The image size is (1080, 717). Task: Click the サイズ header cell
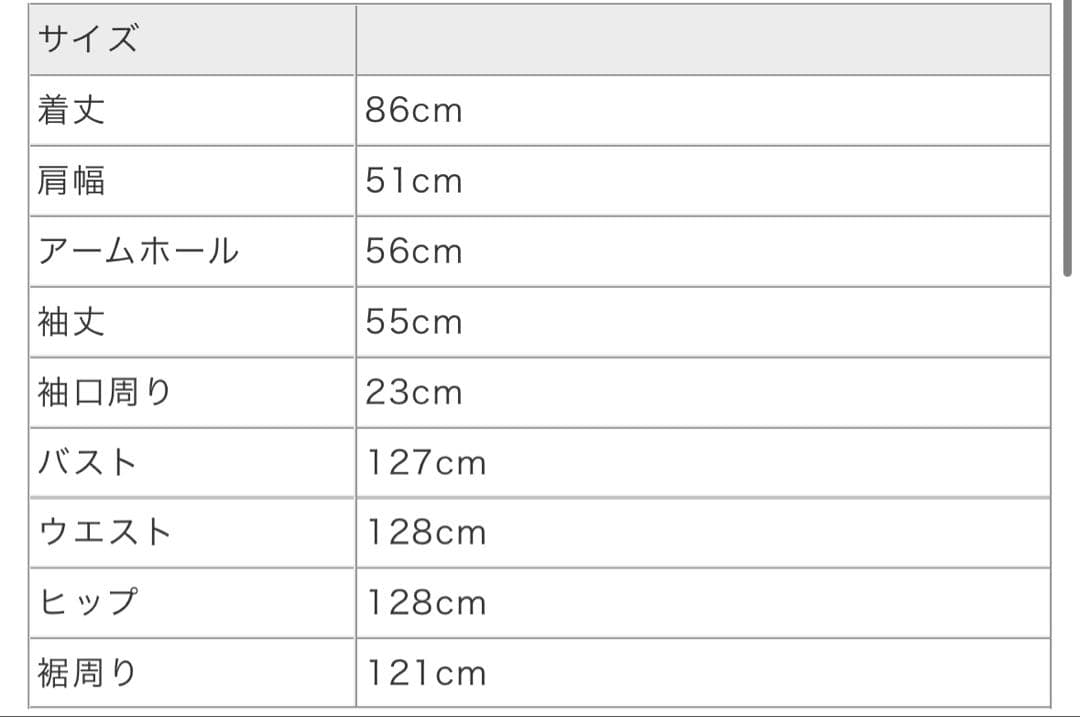coord(88,40)
